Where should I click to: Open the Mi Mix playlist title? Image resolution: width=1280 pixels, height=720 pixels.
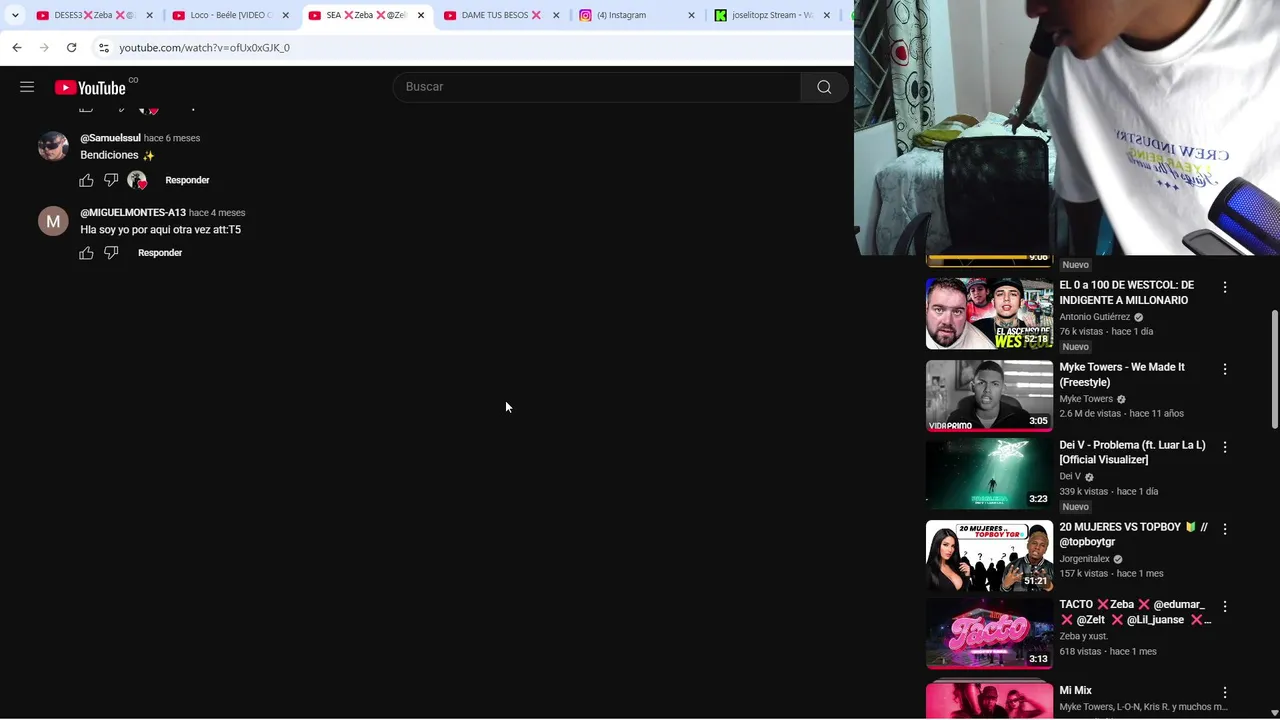[x=1076, y=691]
